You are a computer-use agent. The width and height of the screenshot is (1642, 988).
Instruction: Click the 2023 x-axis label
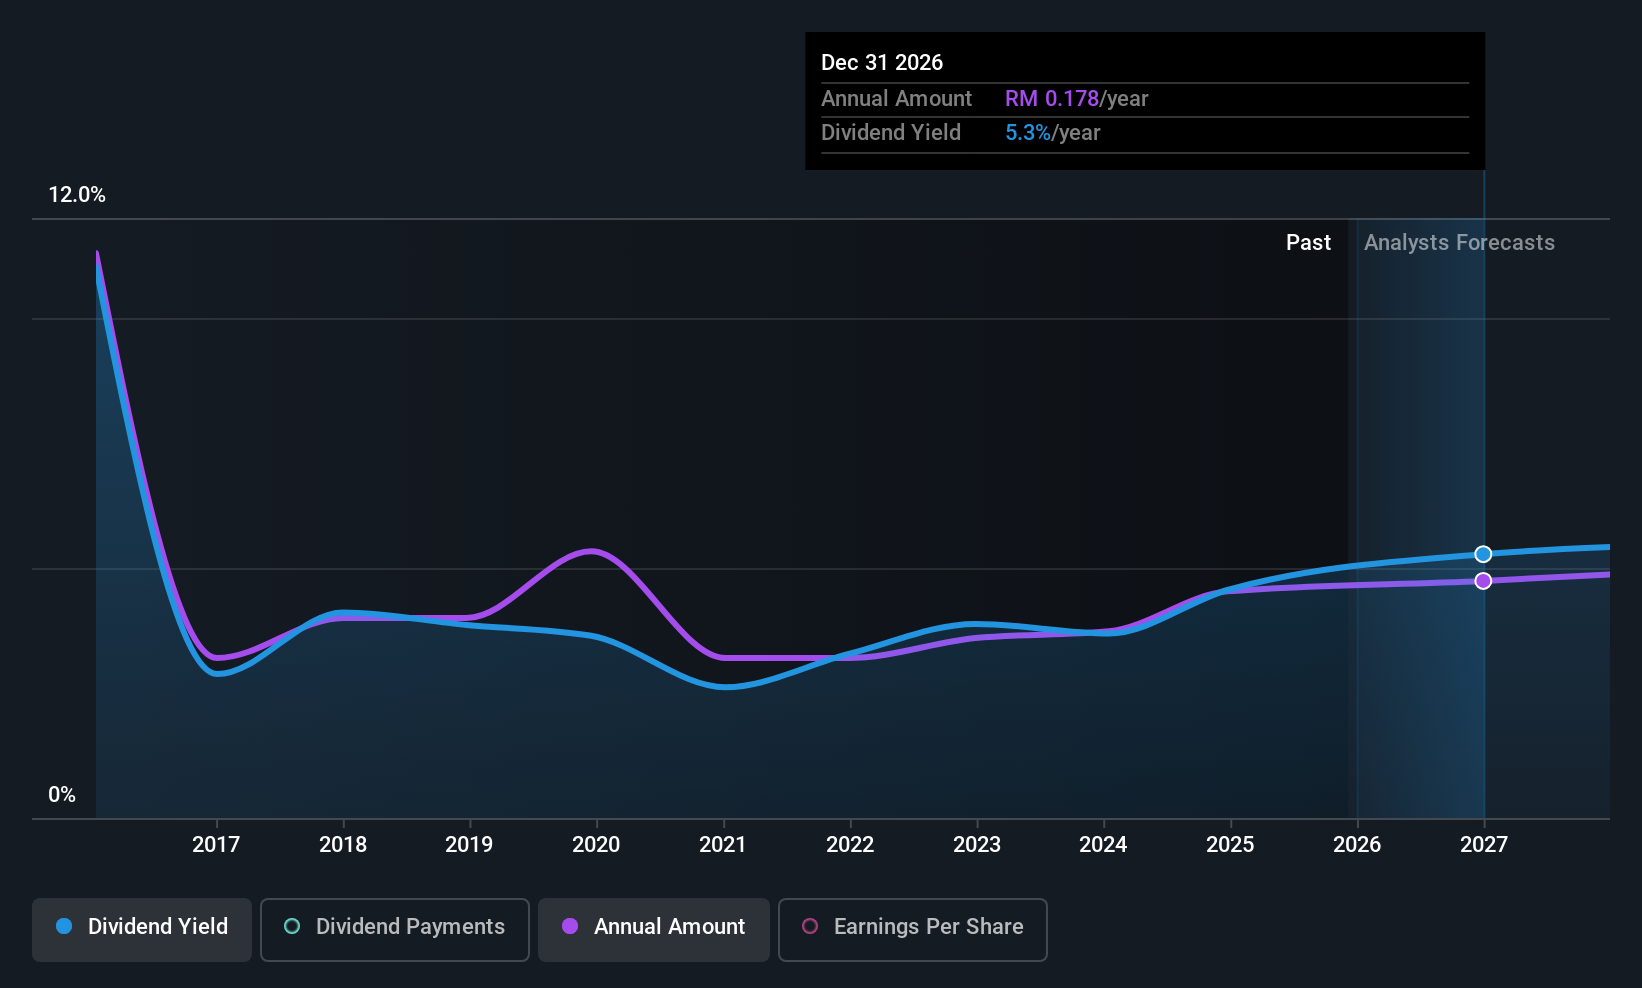(977, 845)
